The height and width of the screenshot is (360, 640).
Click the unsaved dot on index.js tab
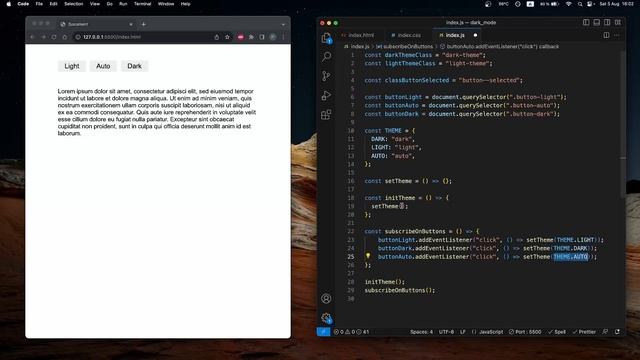(x=475, y=35)
